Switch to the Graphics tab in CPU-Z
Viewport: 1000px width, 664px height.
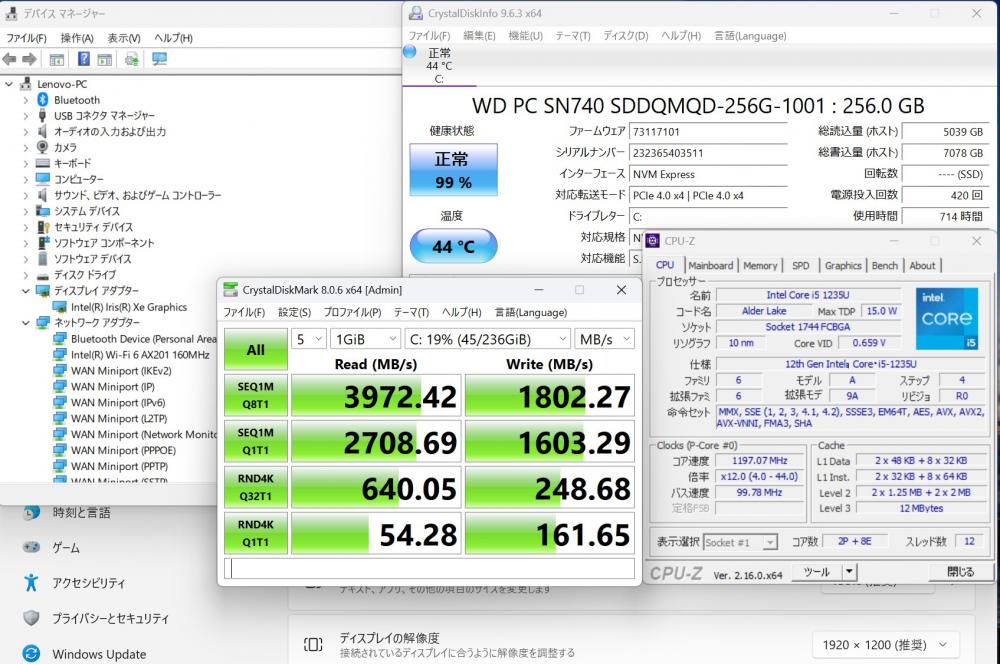pyautogui.click(x=842, y=265)
